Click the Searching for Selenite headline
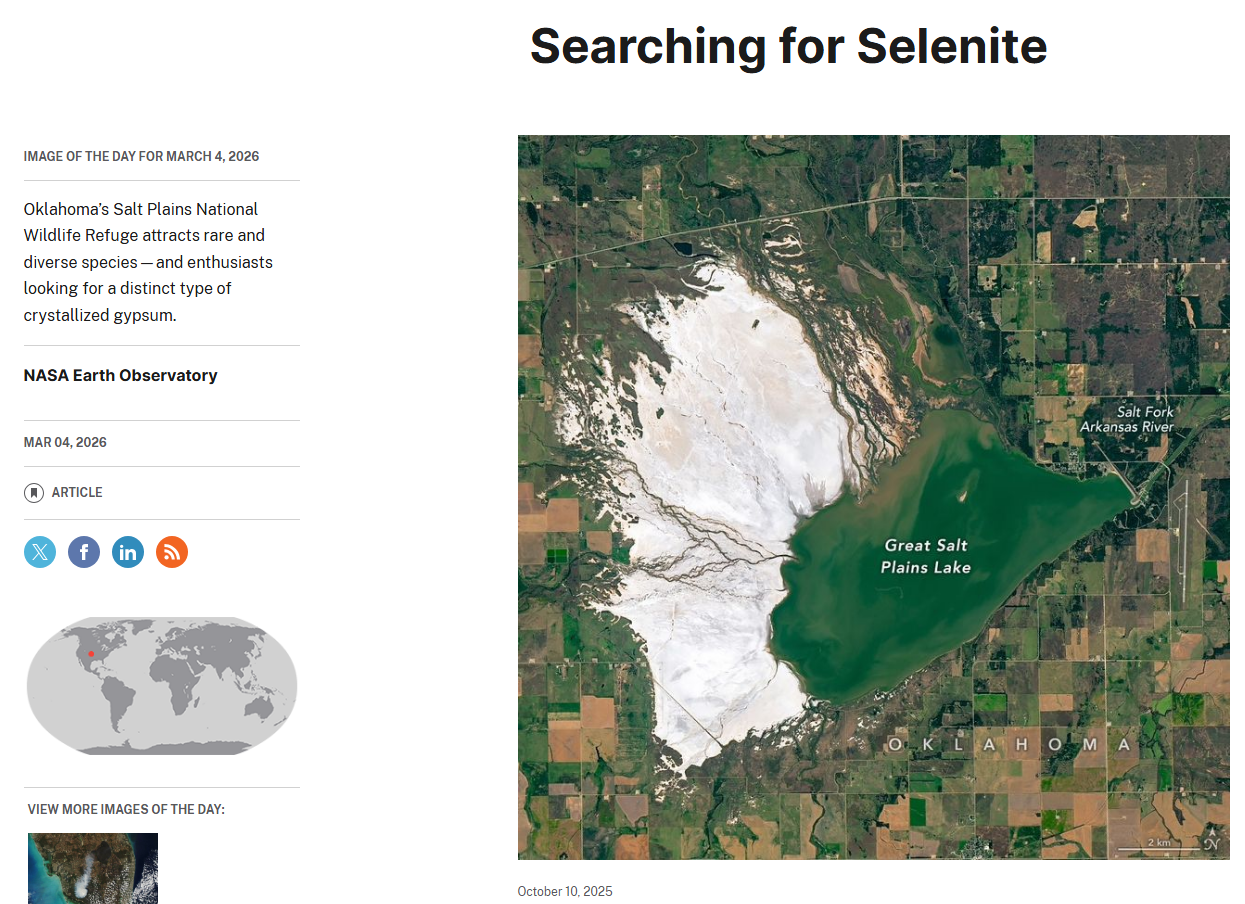The width and height of the screenshot is (1245, 904). 788,46
